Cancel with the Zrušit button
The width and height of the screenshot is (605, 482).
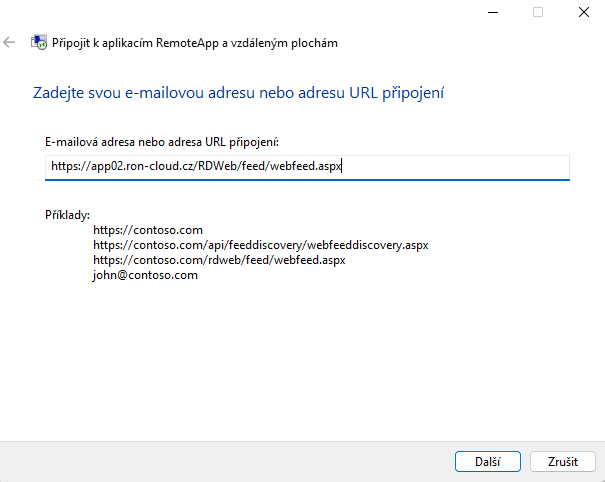coord(563,462)
